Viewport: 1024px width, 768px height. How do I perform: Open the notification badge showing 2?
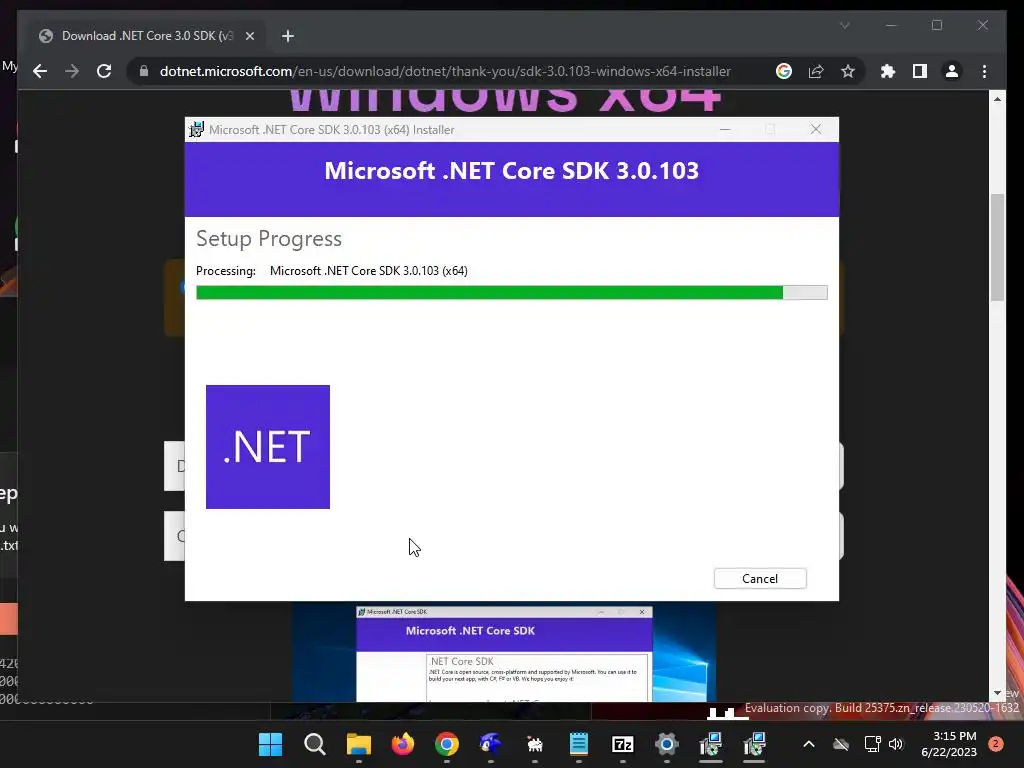[996, 744]
